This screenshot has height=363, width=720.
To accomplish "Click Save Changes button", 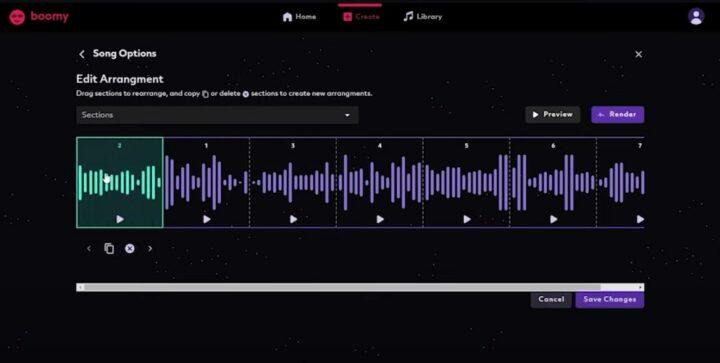I will point(610,300).
